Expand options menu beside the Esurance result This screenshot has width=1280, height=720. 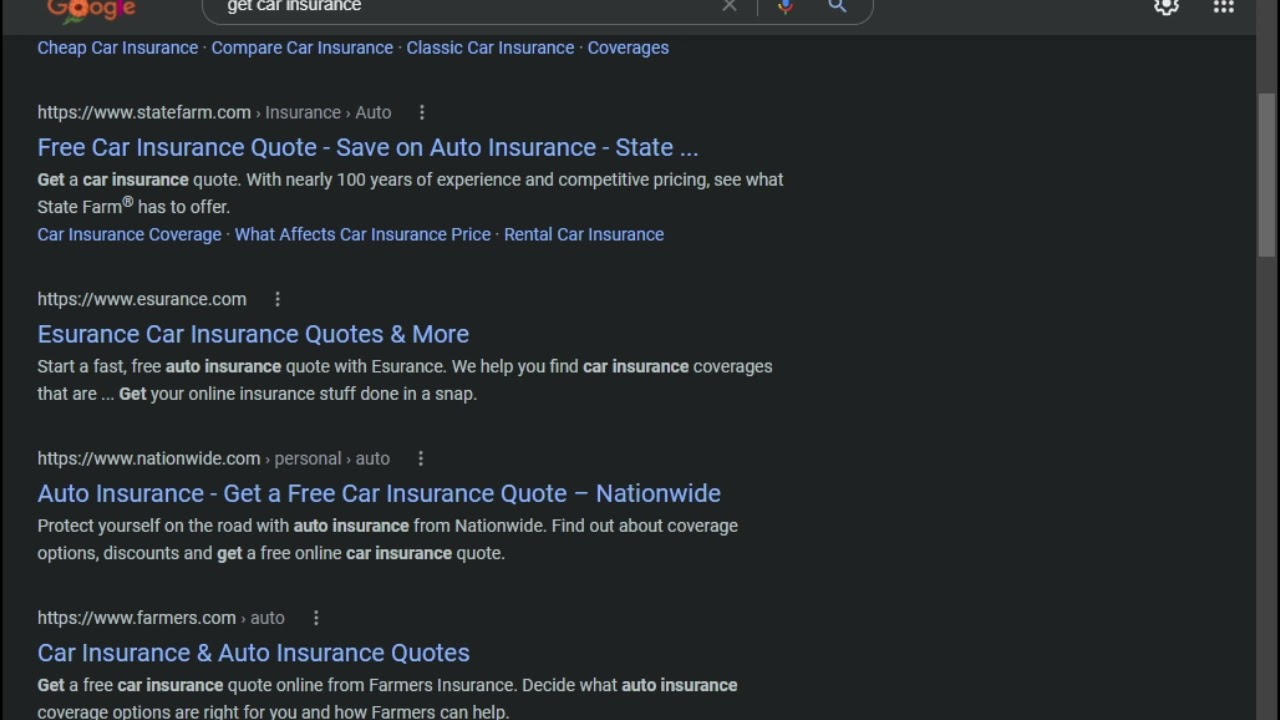click(x=277, y=298)
